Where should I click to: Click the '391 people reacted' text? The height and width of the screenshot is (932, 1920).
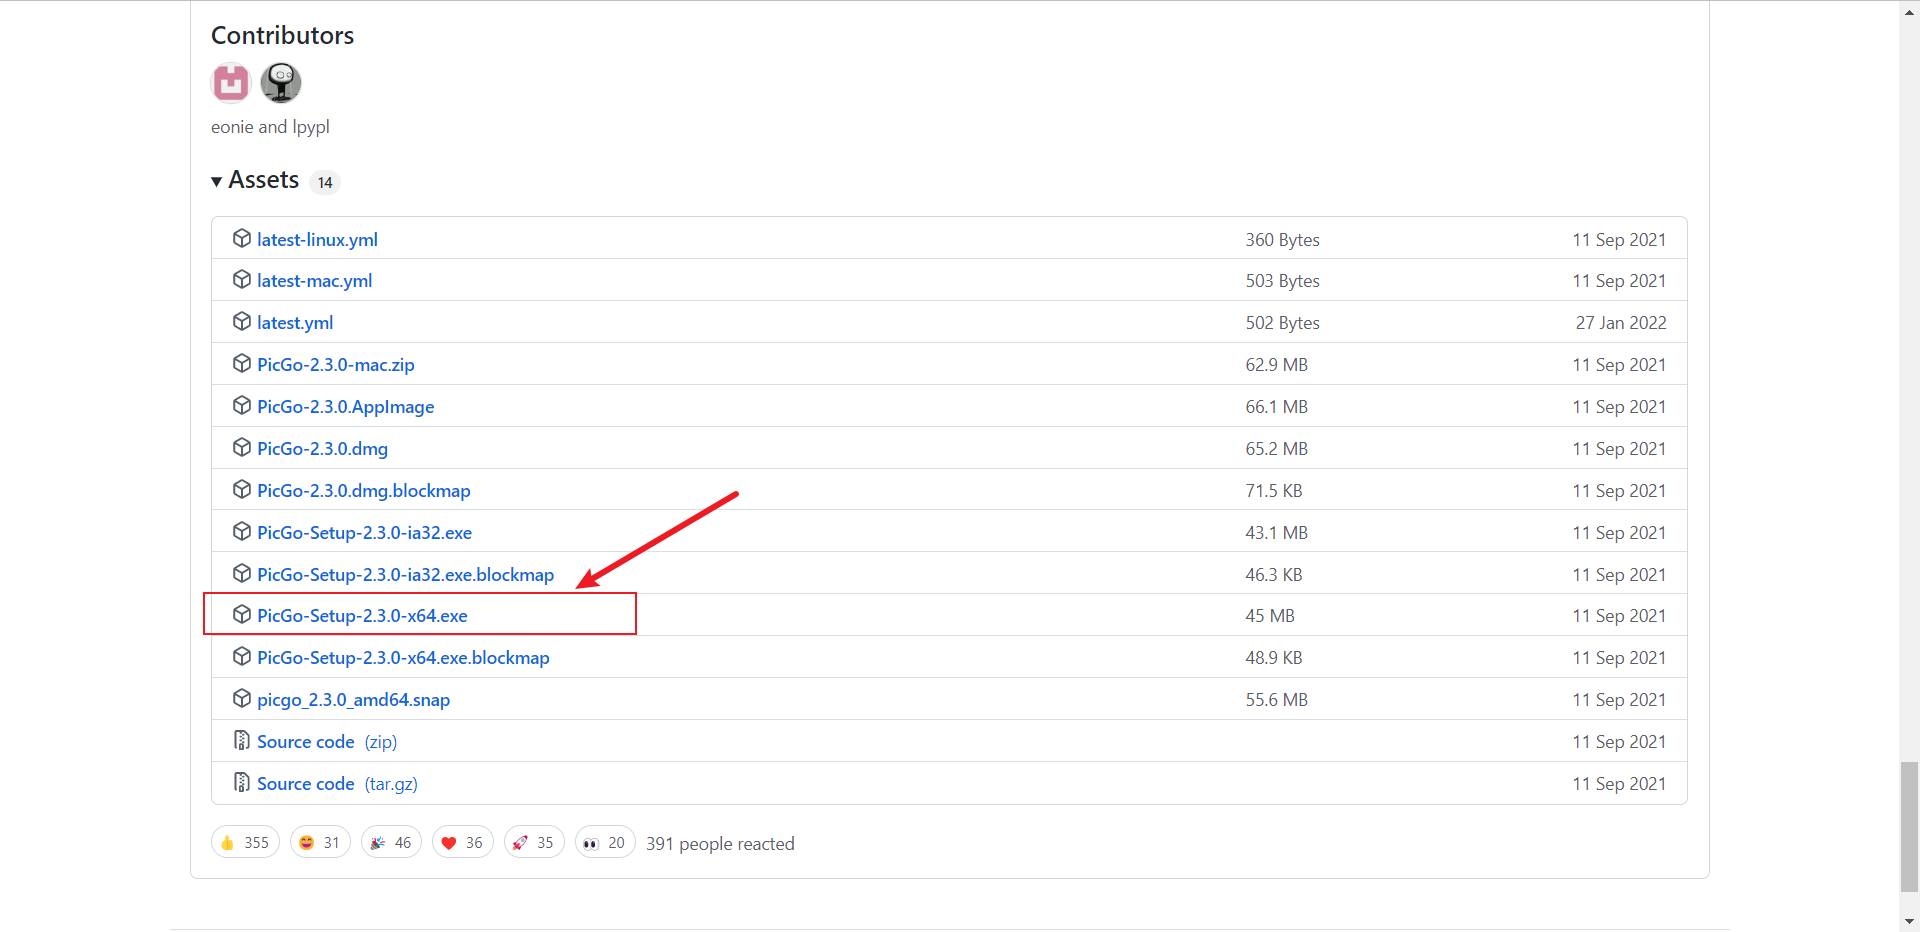720,844
